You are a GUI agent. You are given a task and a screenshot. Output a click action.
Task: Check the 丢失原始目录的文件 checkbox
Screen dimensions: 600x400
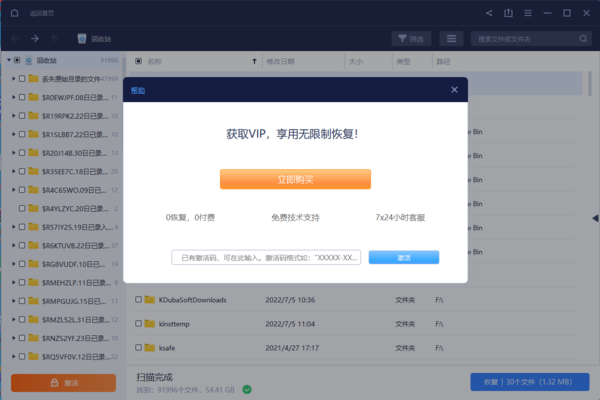click(x=22, y=78)
